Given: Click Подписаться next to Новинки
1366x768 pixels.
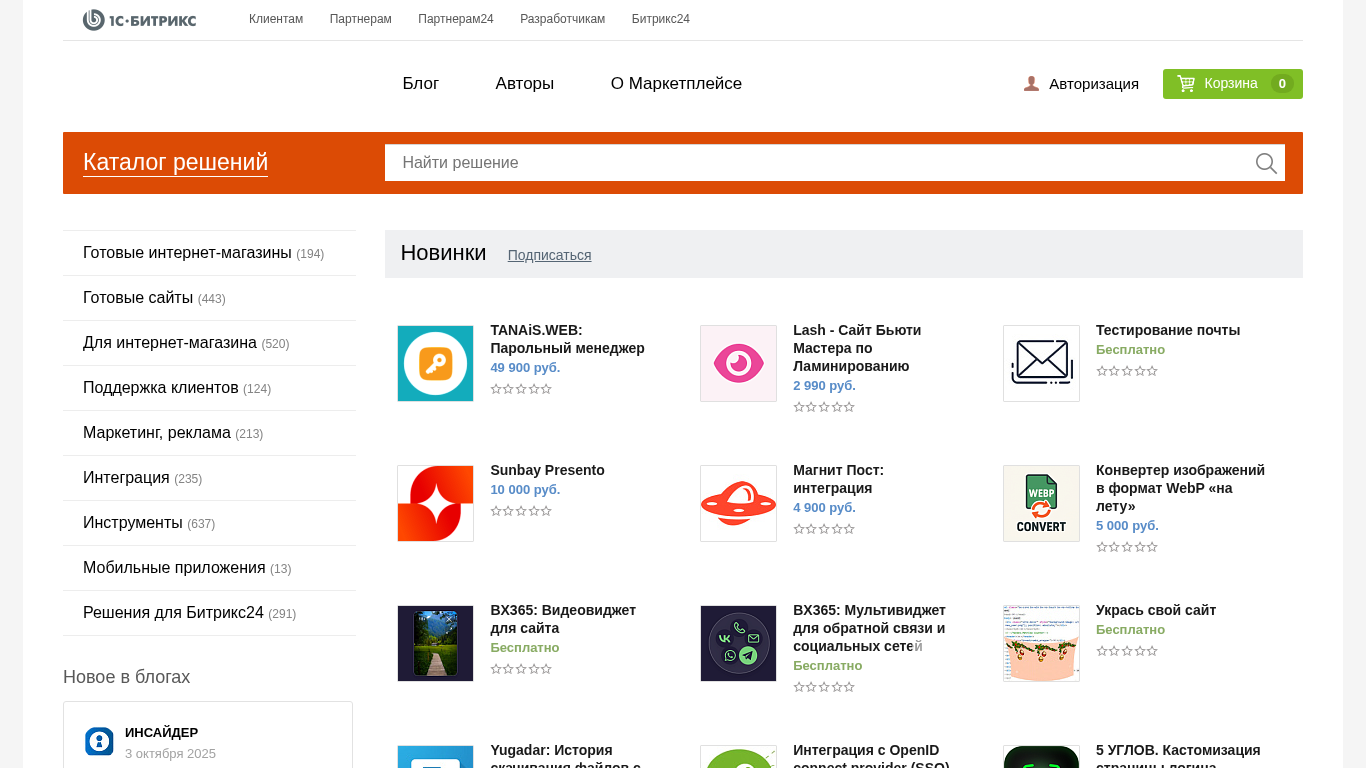Looking at the screenshot, I should pyautogui.click(x=549, y=255).
